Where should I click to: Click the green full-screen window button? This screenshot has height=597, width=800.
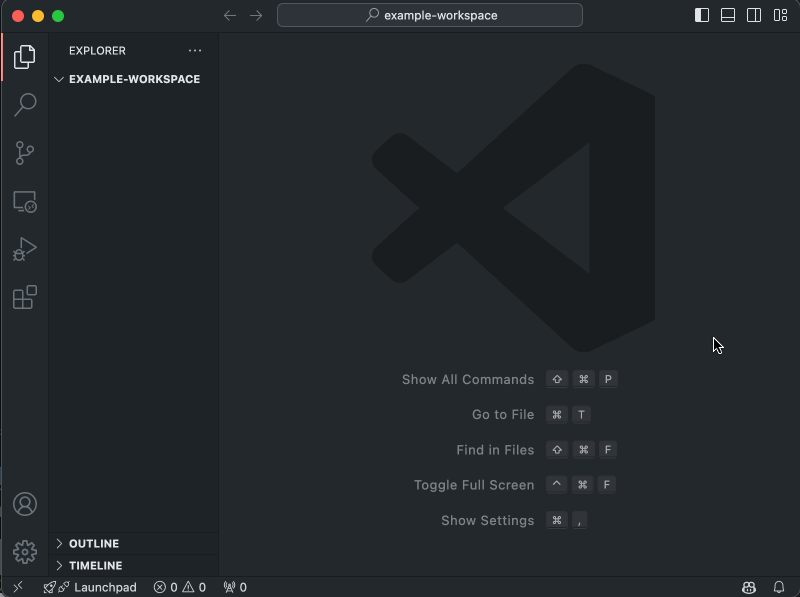coord(58,16)
